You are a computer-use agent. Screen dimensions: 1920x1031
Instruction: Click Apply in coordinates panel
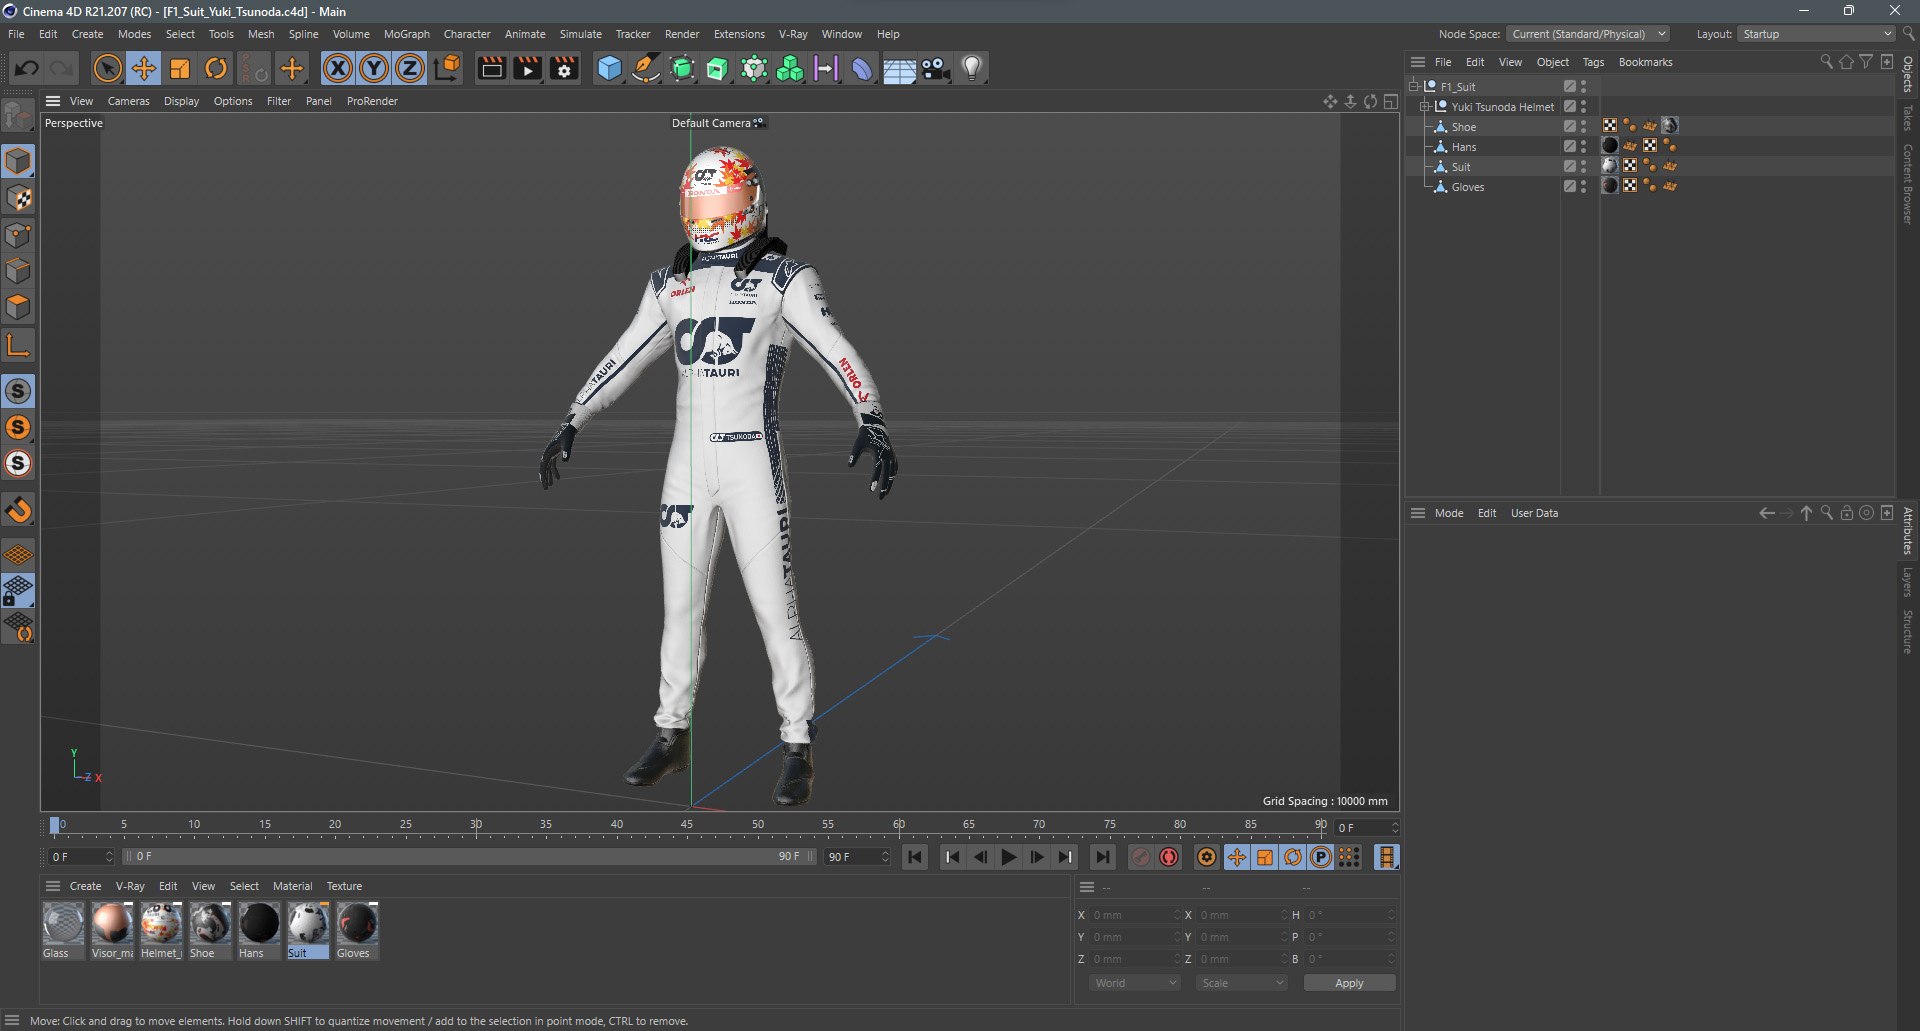pyautogui.click(x=1349, y=983)
